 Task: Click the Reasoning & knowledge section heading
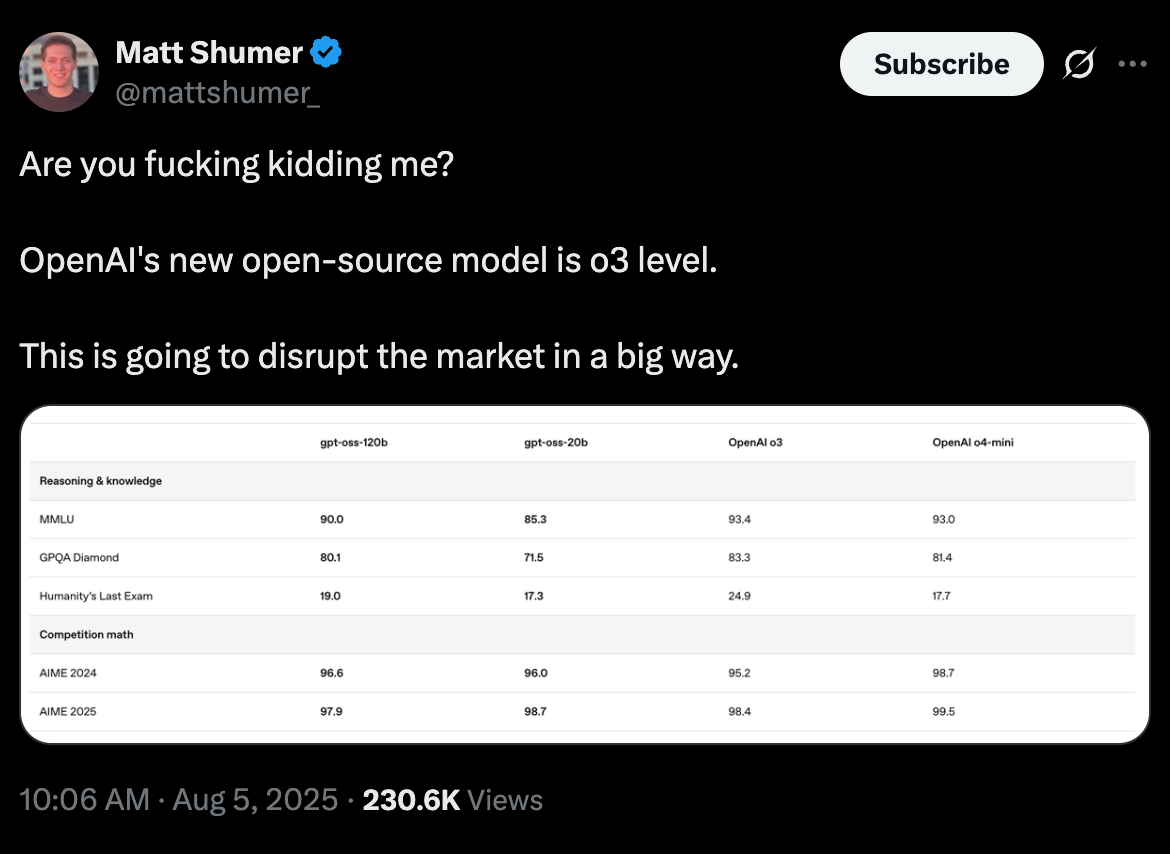coord(100,481)
